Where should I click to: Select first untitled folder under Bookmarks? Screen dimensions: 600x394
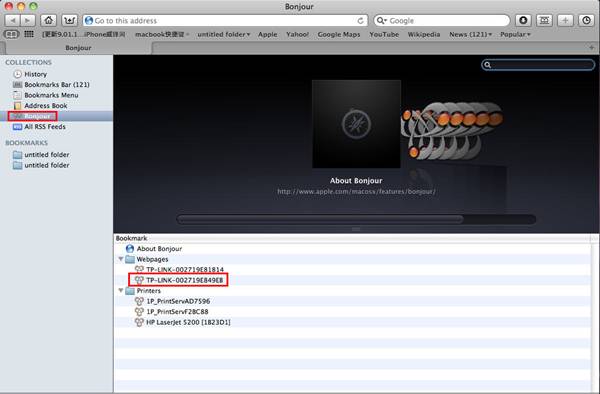47,155
